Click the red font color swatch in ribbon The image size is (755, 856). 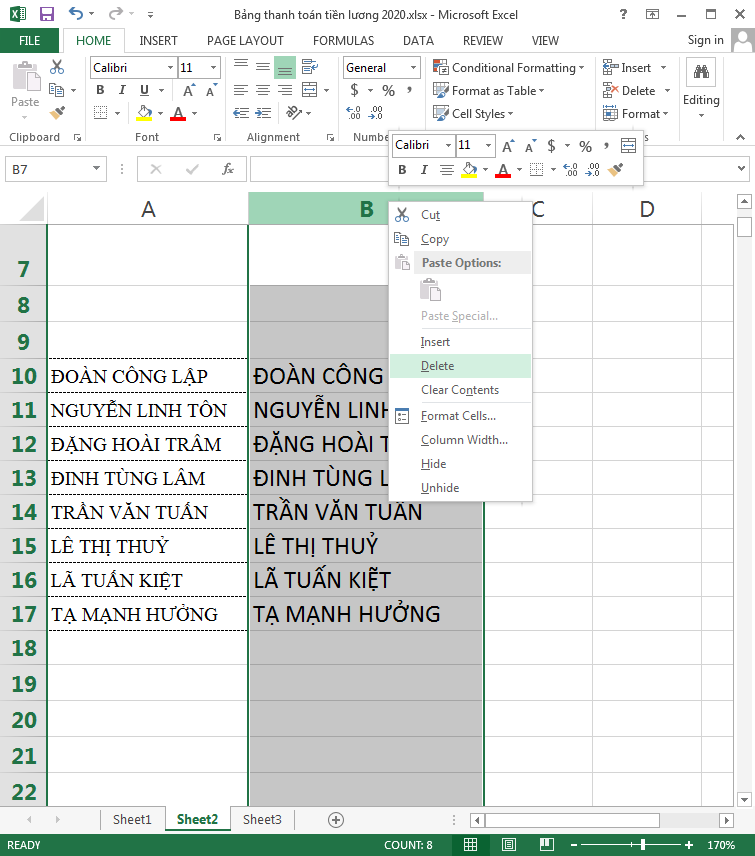tap(178, 114)
